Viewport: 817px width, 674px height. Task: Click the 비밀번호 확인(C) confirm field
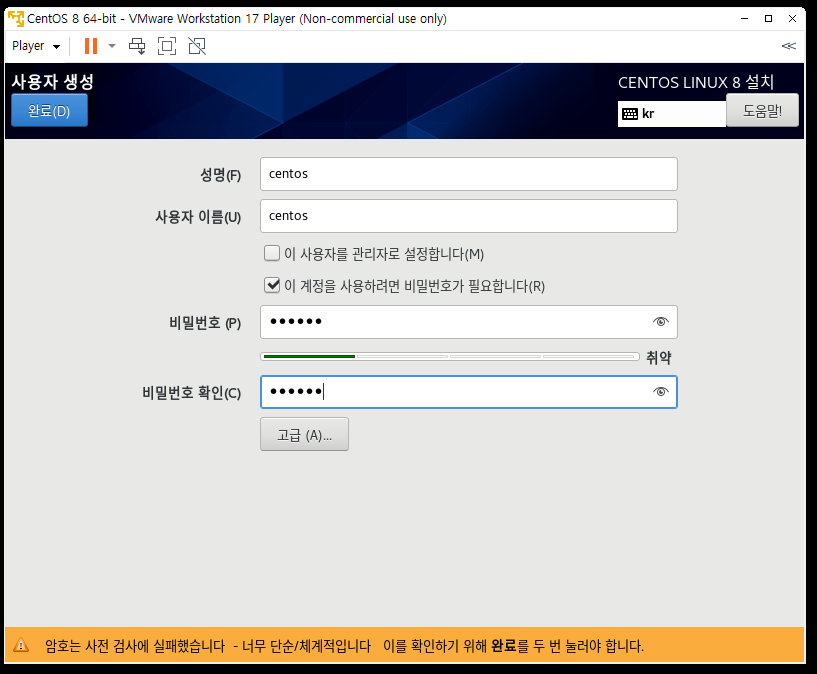tap(468, 392)
